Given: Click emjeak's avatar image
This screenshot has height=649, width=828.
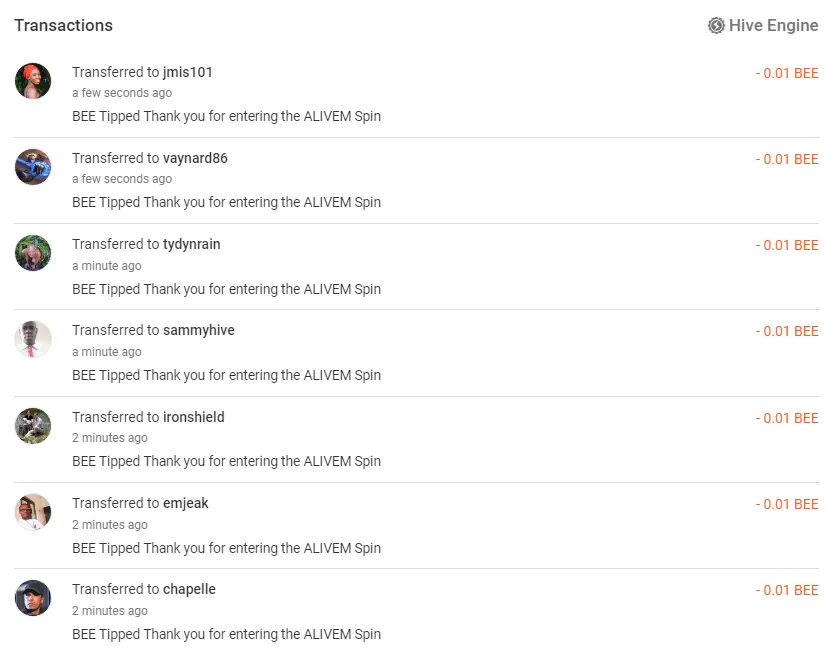Looking at the screenshot, I should coord(33,512).
